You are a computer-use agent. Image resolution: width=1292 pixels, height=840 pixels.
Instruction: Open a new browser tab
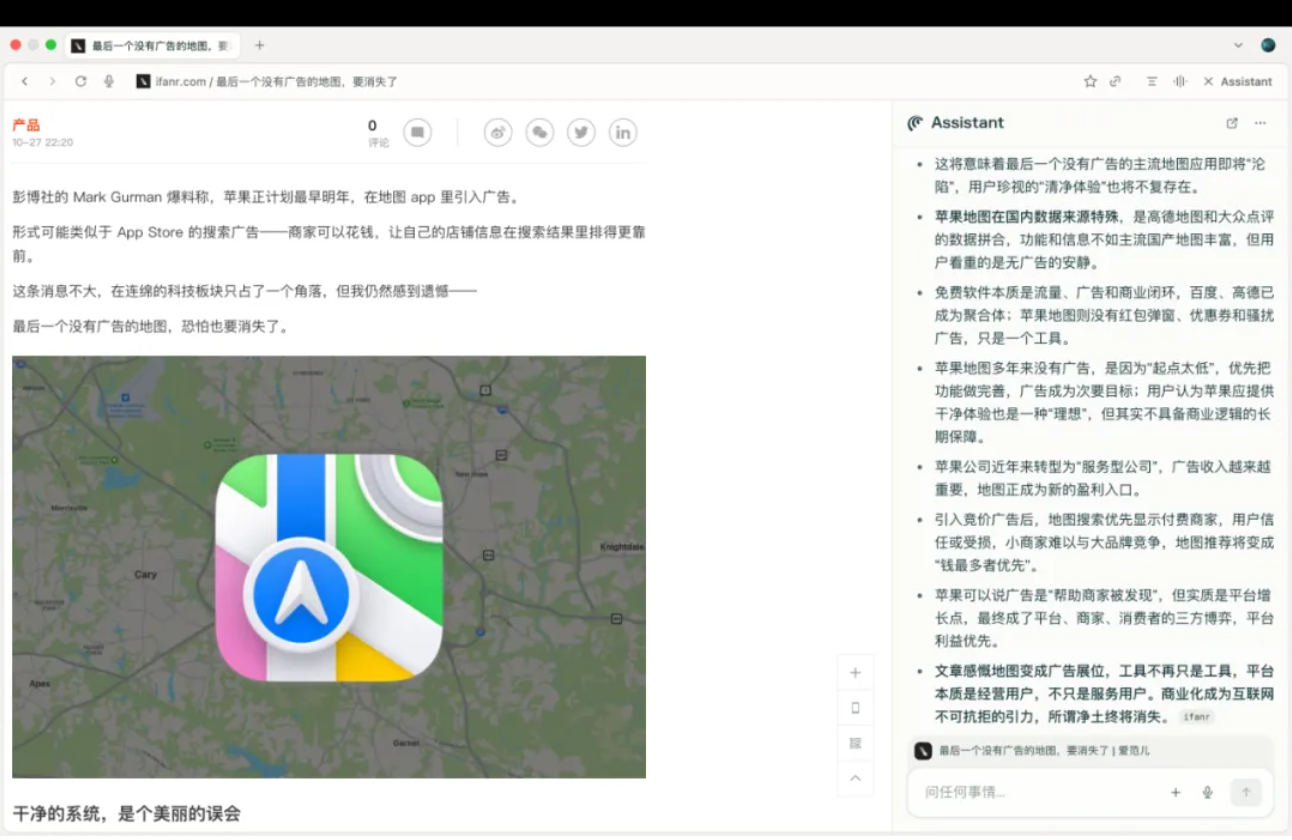[259, 45]
